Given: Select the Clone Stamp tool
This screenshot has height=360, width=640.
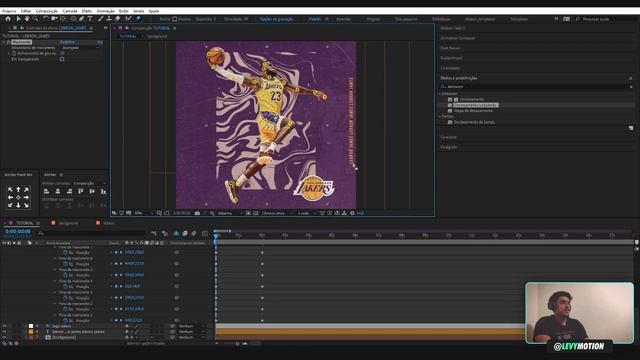Looking at the screenshot, I should (x=109, y=19).
